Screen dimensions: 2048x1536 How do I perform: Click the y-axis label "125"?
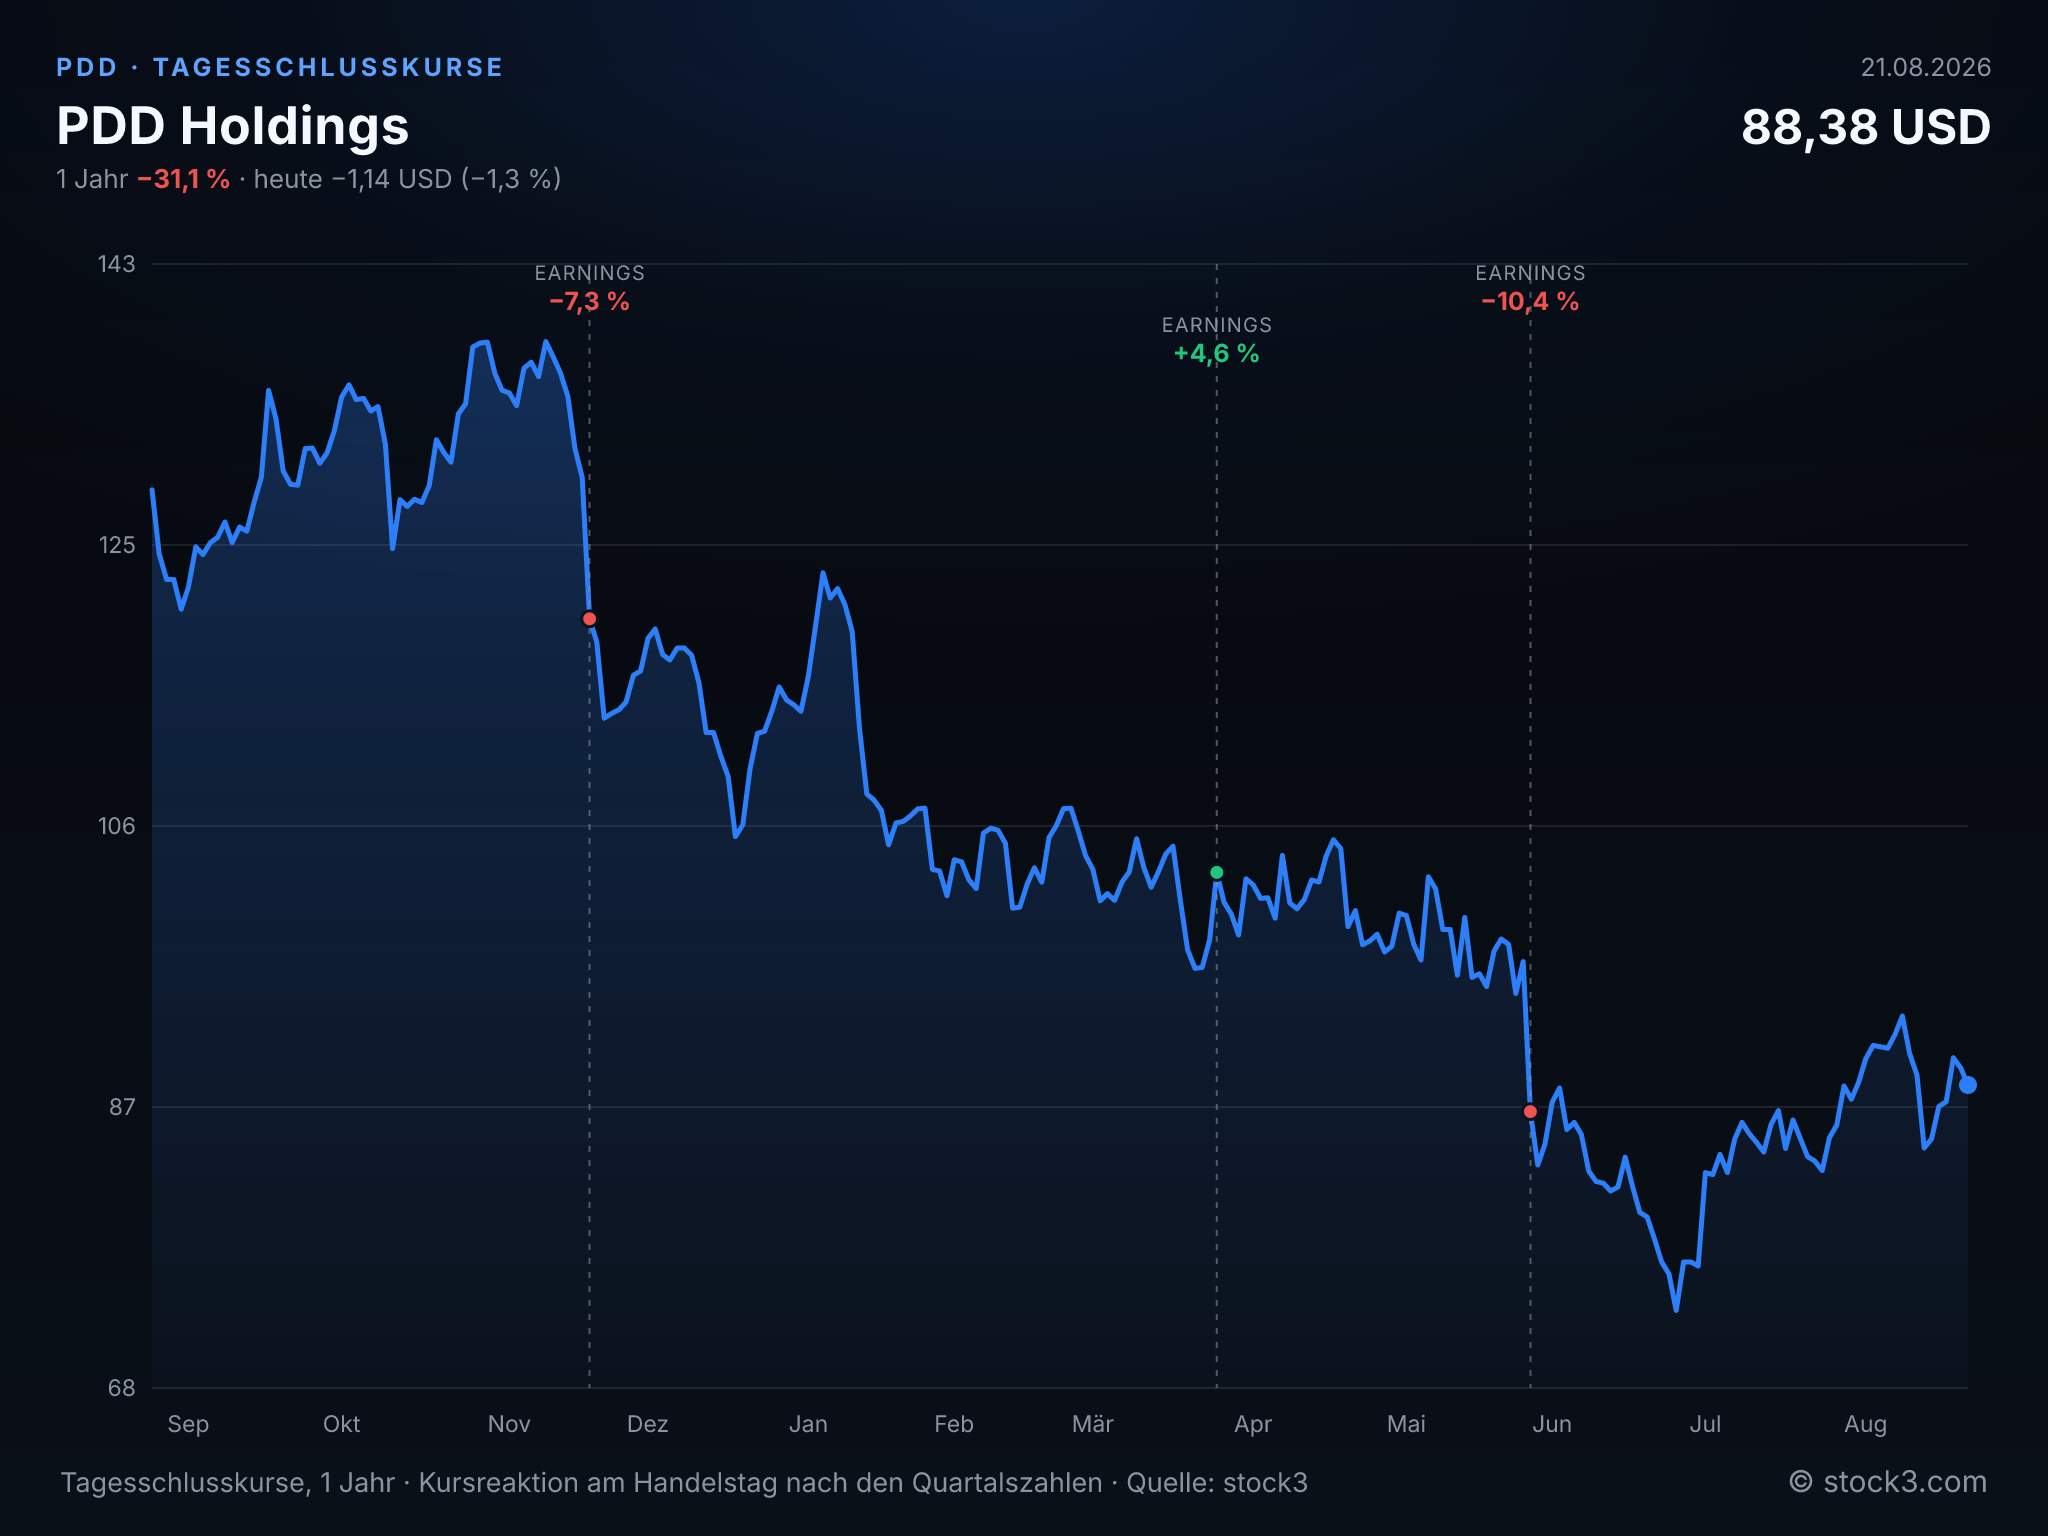coord(116,545)
